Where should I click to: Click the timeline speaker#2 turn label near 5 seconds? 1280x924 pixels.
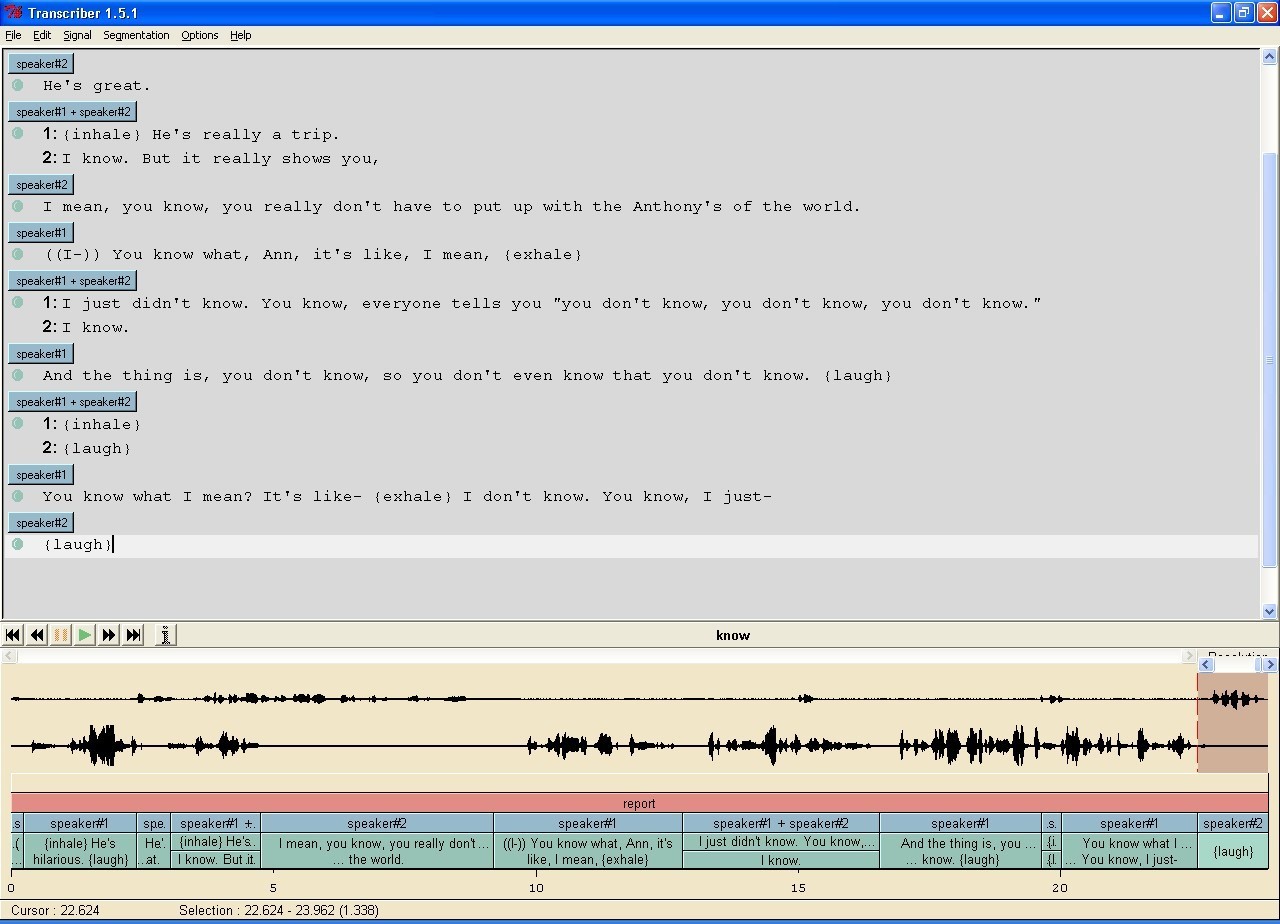(x=376, y=823)
